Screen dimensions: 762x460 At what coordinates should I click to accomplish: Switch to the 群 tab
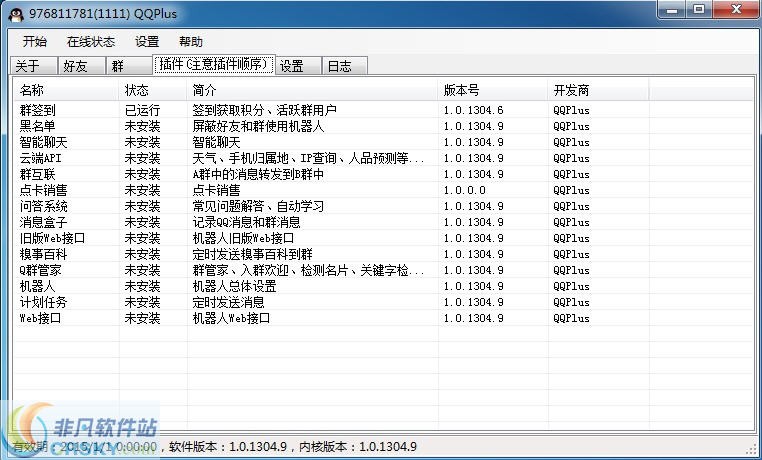(x=129, y=66)
